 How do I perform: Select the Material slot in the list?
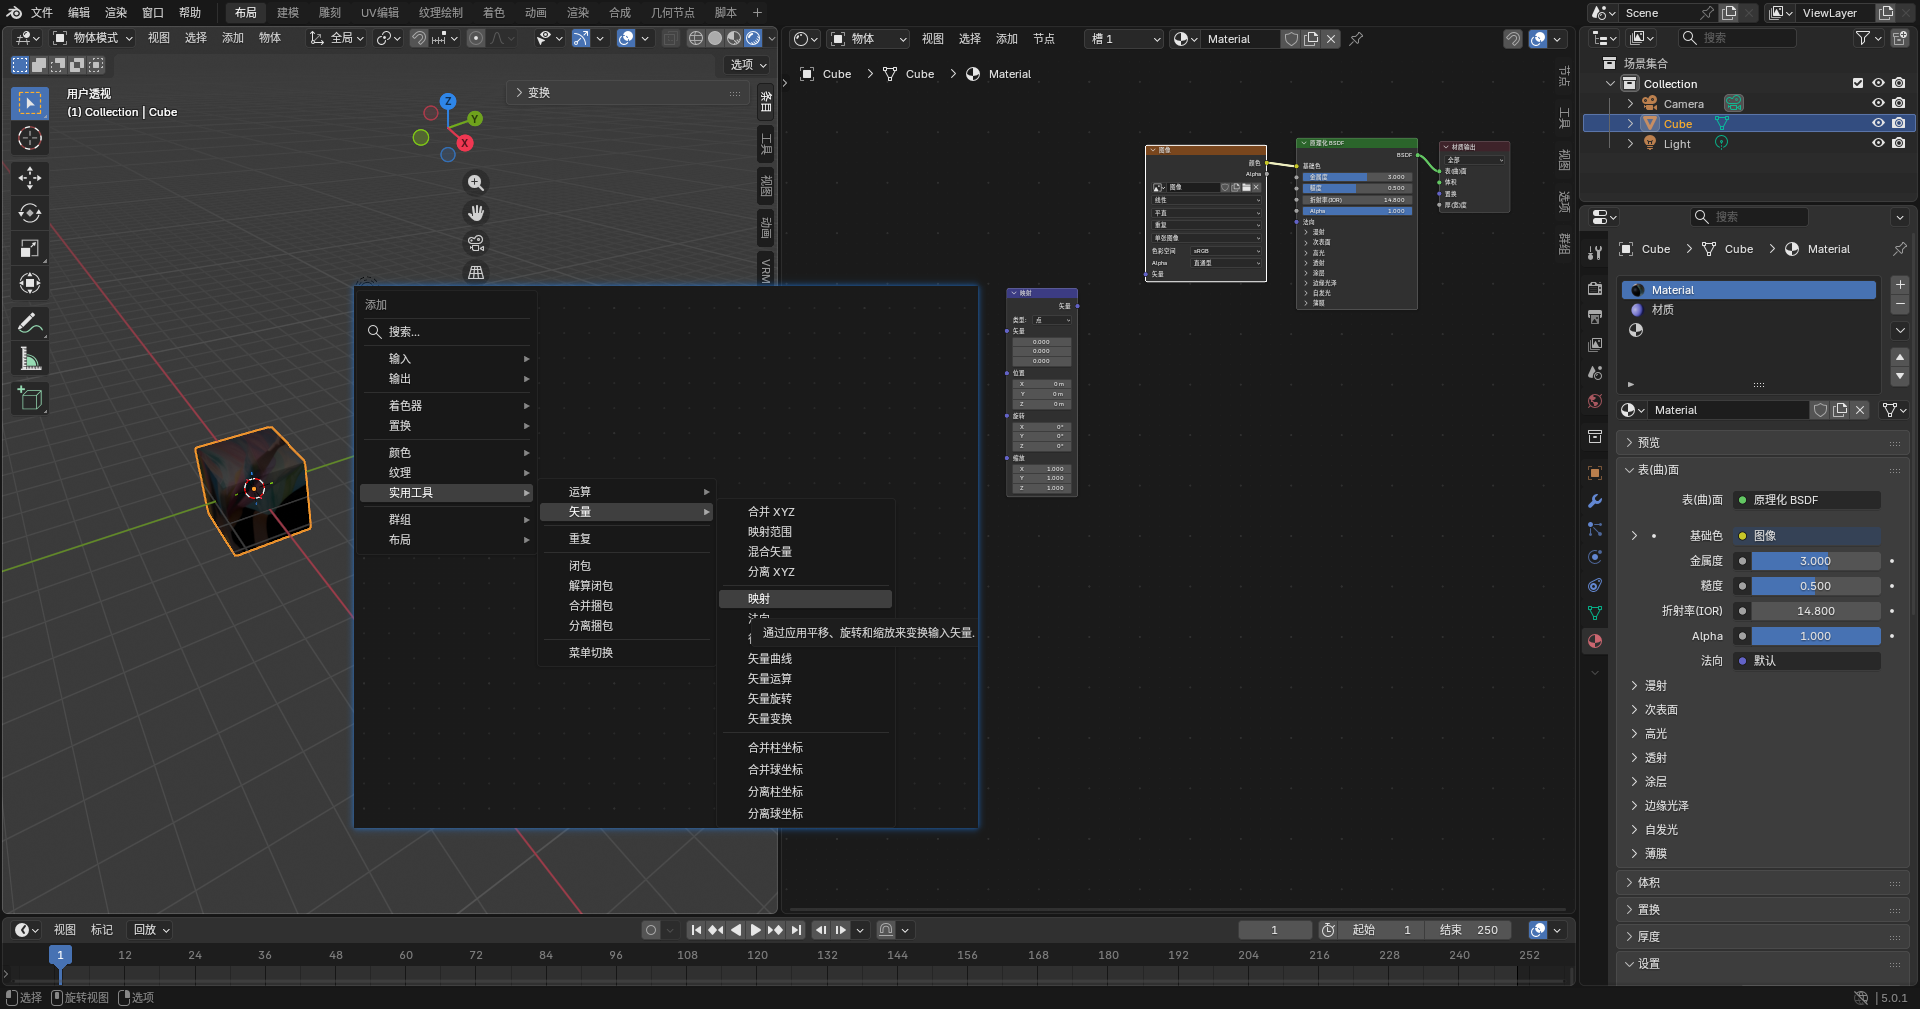1748,290
